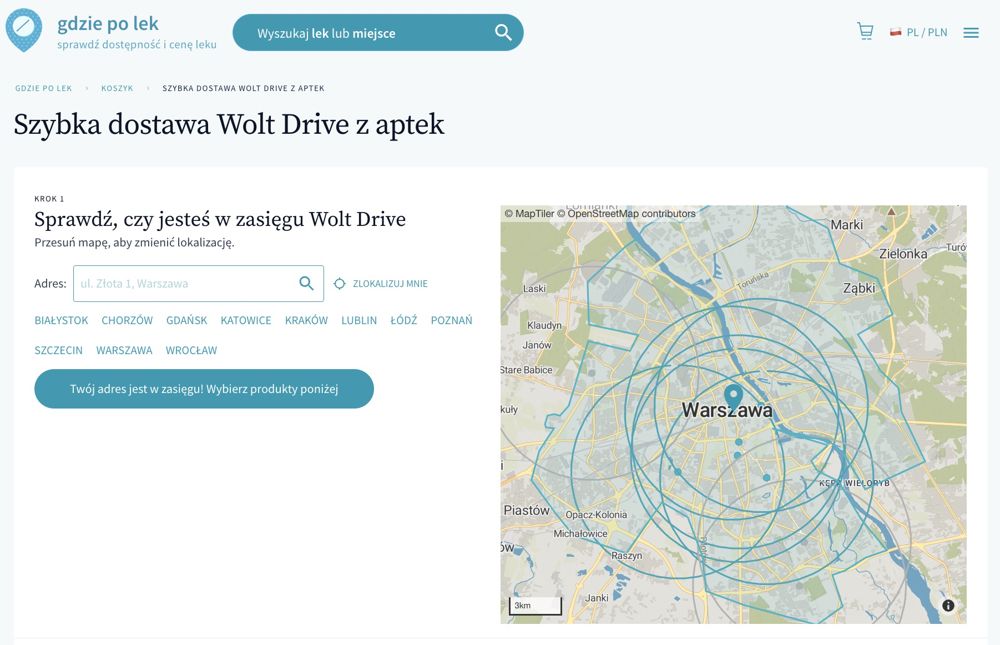The width and height of the screenshot is (1000, 645).
Task: Click the Klaudyn label on the map
Action: coord(544,325)
